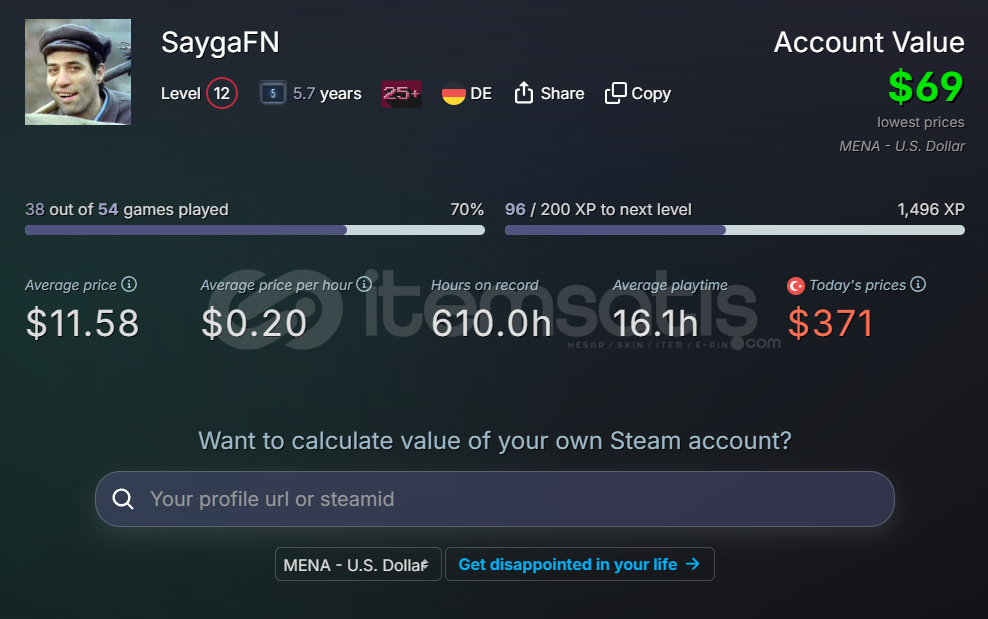
Task: Click the 25+ games collector badge
Action: (401, 93)
